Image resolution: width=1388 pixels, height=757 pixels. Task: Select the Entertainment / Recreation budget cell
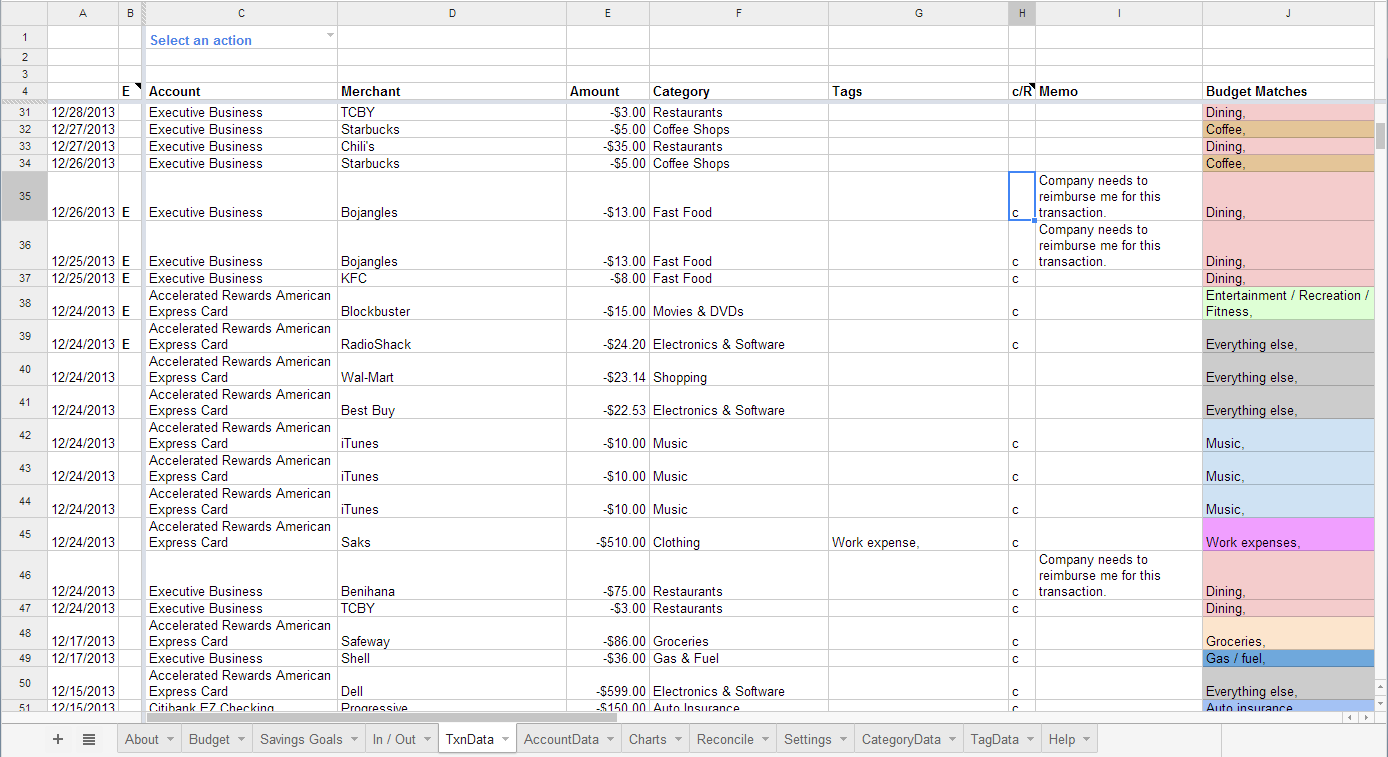(1288, 303)
